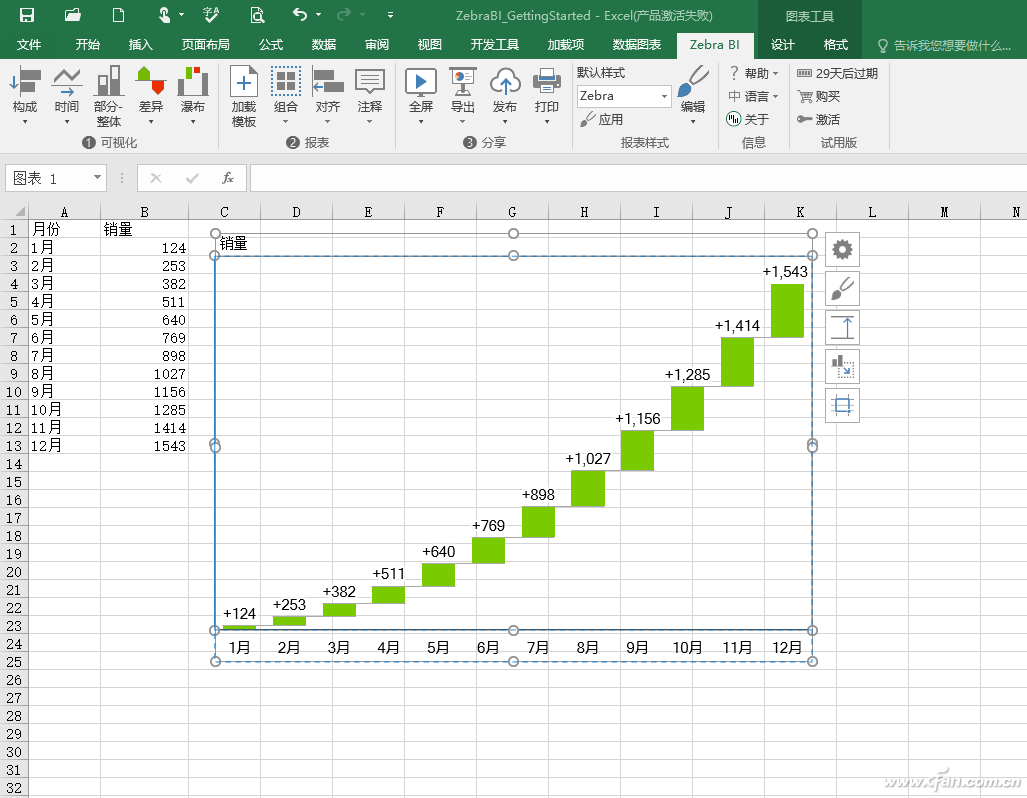Expand the Zebra default style dropdown

click(x=664, y=96)
